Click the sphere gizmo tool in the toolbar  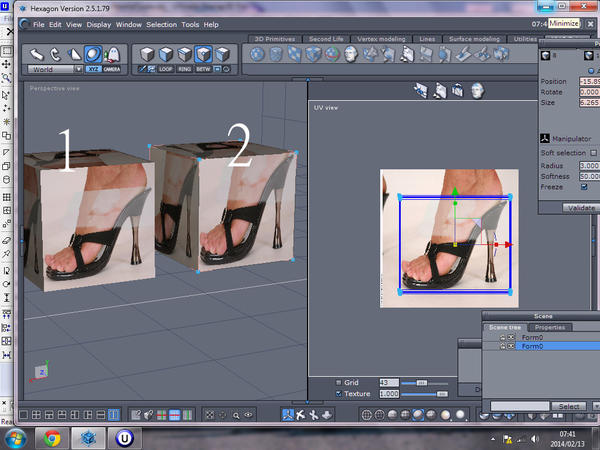pyautogui.click(x=333, y=54)
